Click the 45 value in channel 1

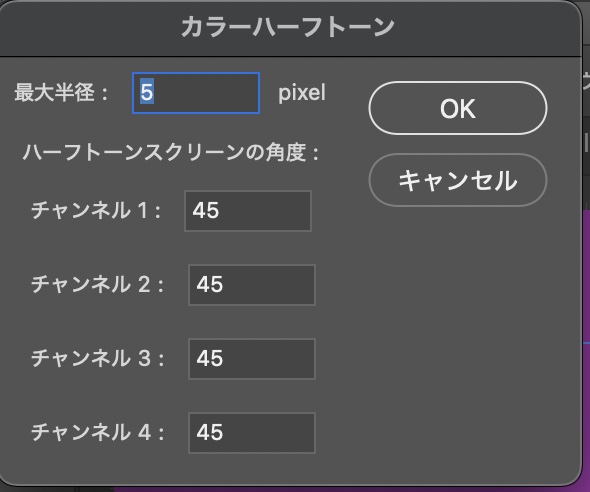[x=205, y=211]
